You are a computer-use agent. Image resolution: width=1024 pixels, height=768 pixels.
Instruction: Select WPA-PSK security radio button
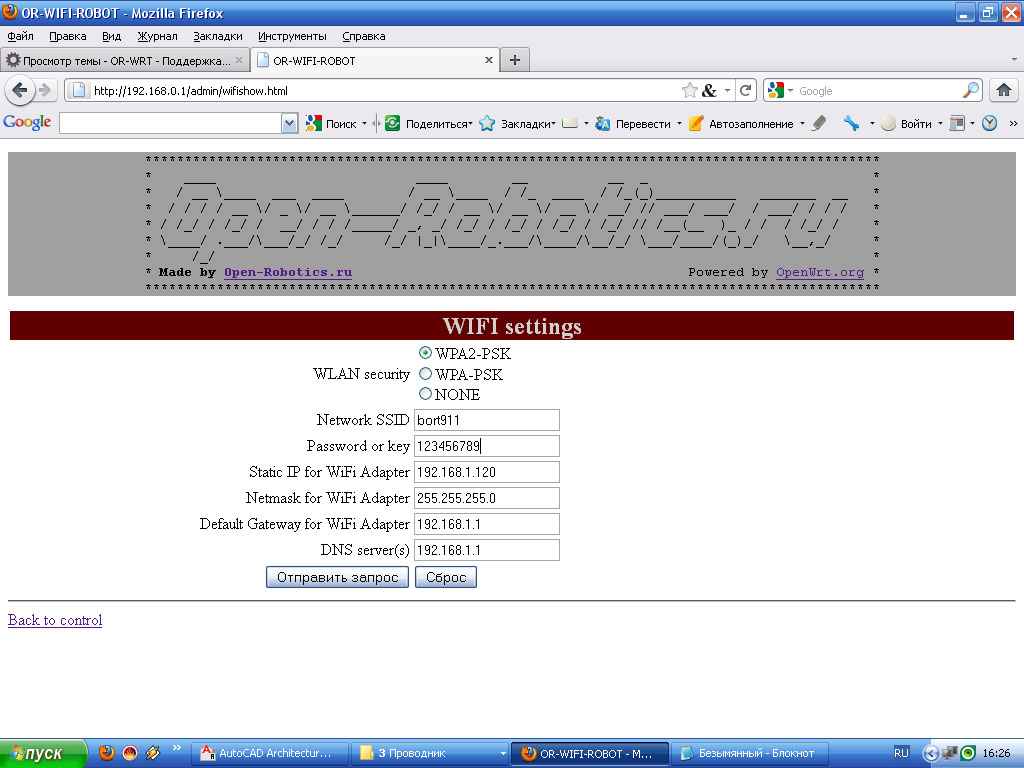(425, 374)
